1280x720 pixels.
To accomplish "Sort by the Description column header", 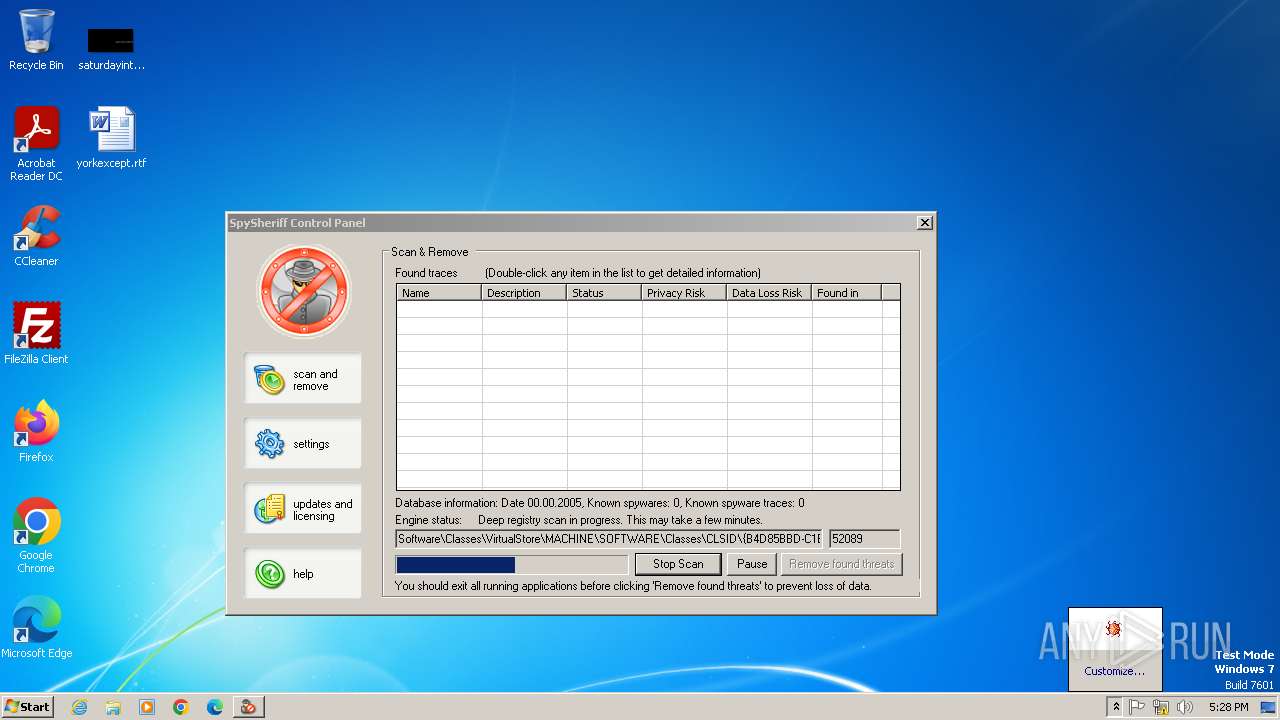I will (524, 293).
